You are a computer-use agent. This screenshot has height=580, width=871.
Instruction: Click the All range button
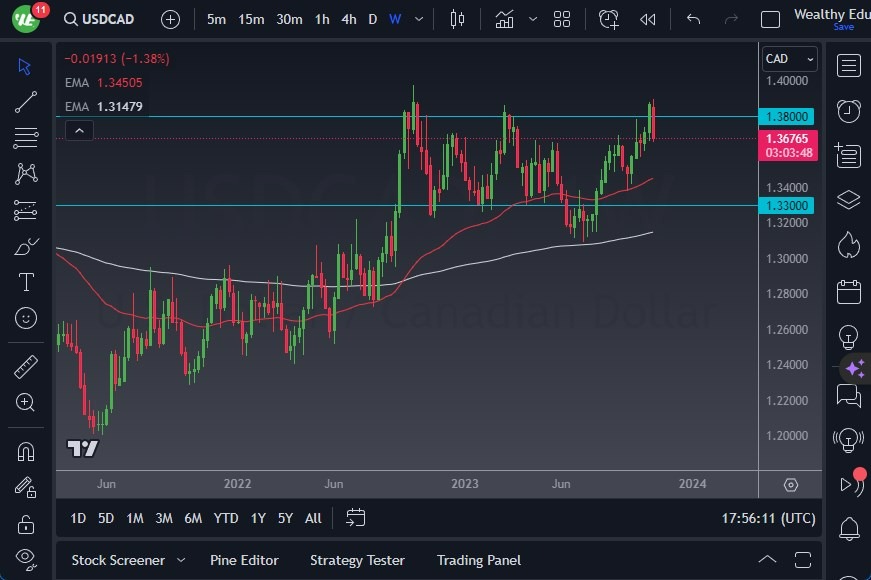coord(313,518)
